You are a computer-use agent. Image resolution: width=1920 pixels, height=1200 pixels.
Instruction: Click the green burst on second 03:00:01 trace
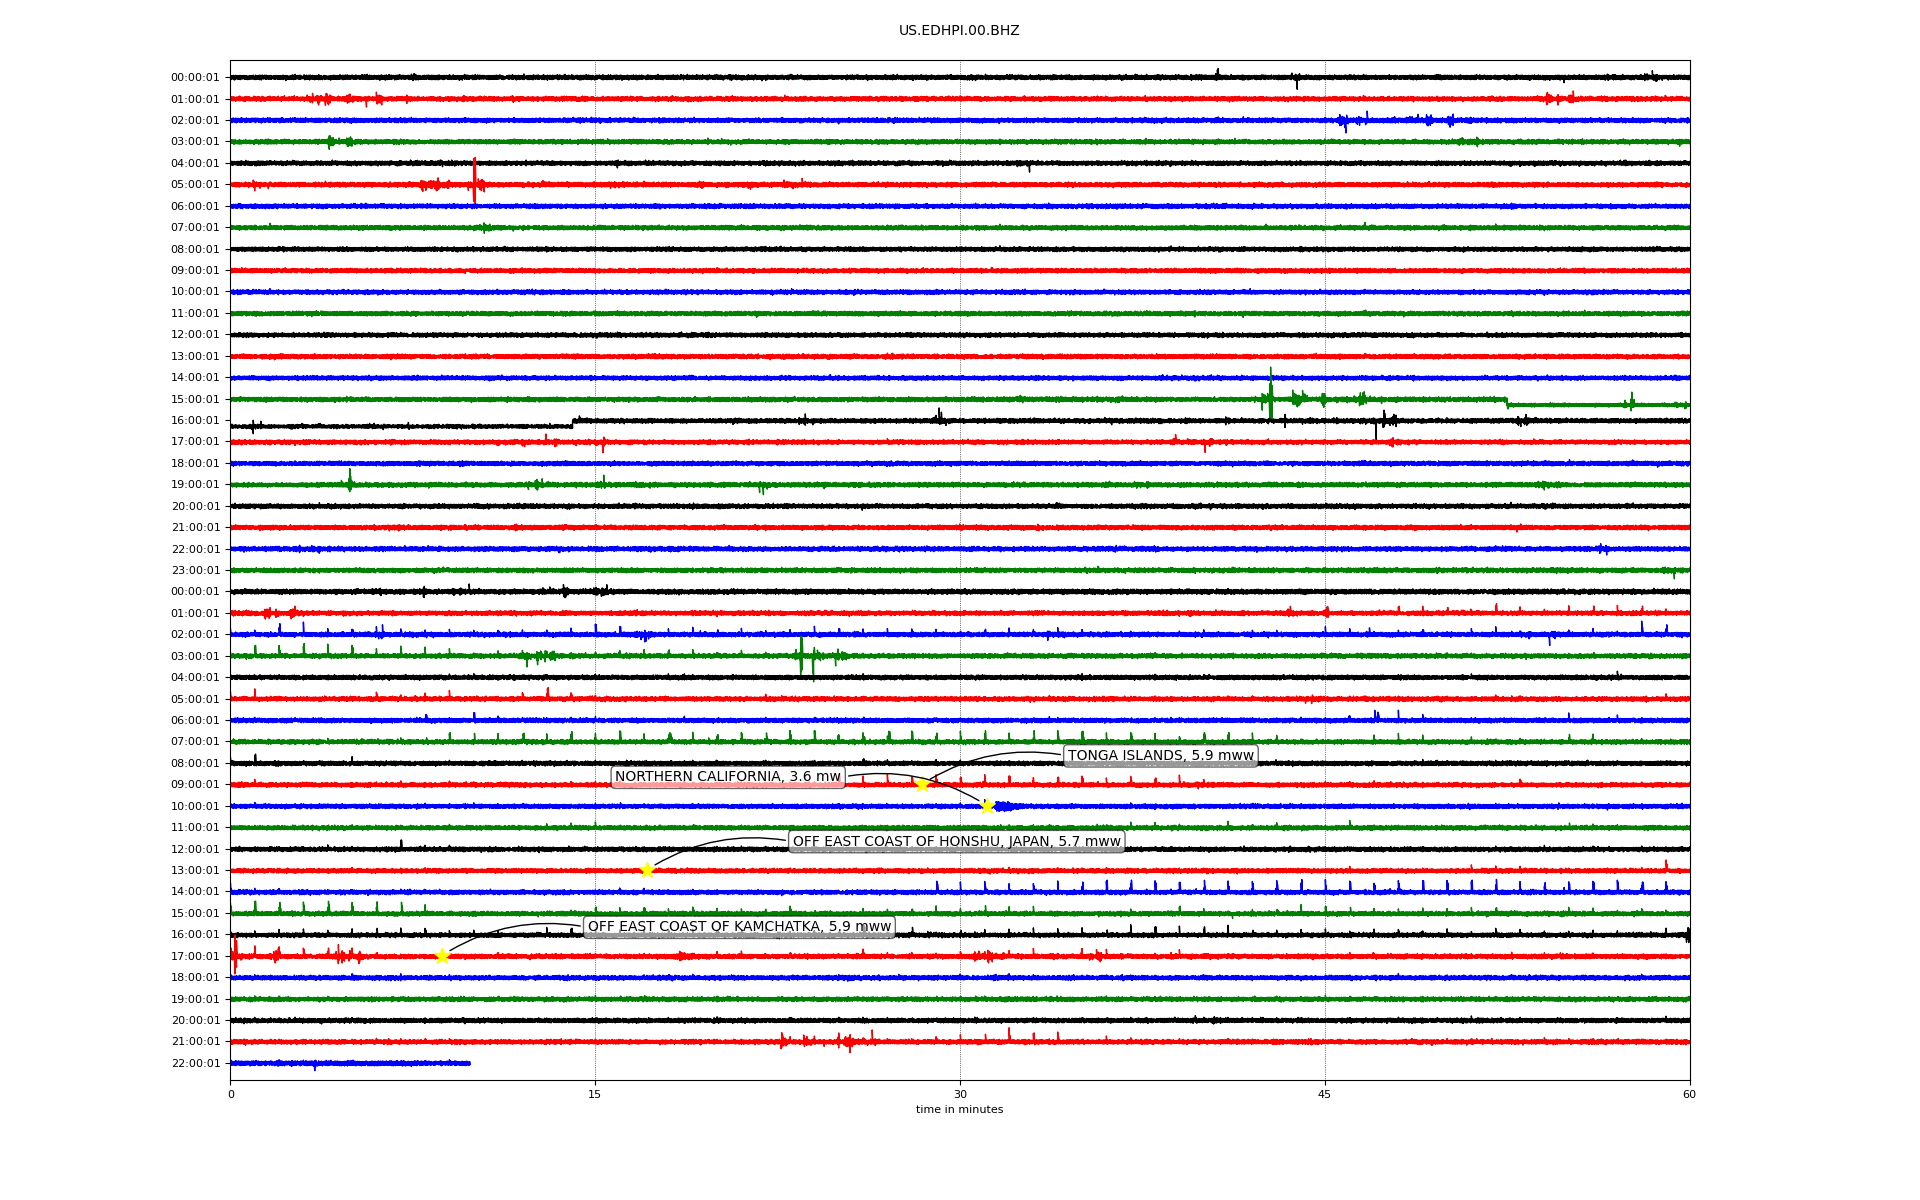[801, 656]
